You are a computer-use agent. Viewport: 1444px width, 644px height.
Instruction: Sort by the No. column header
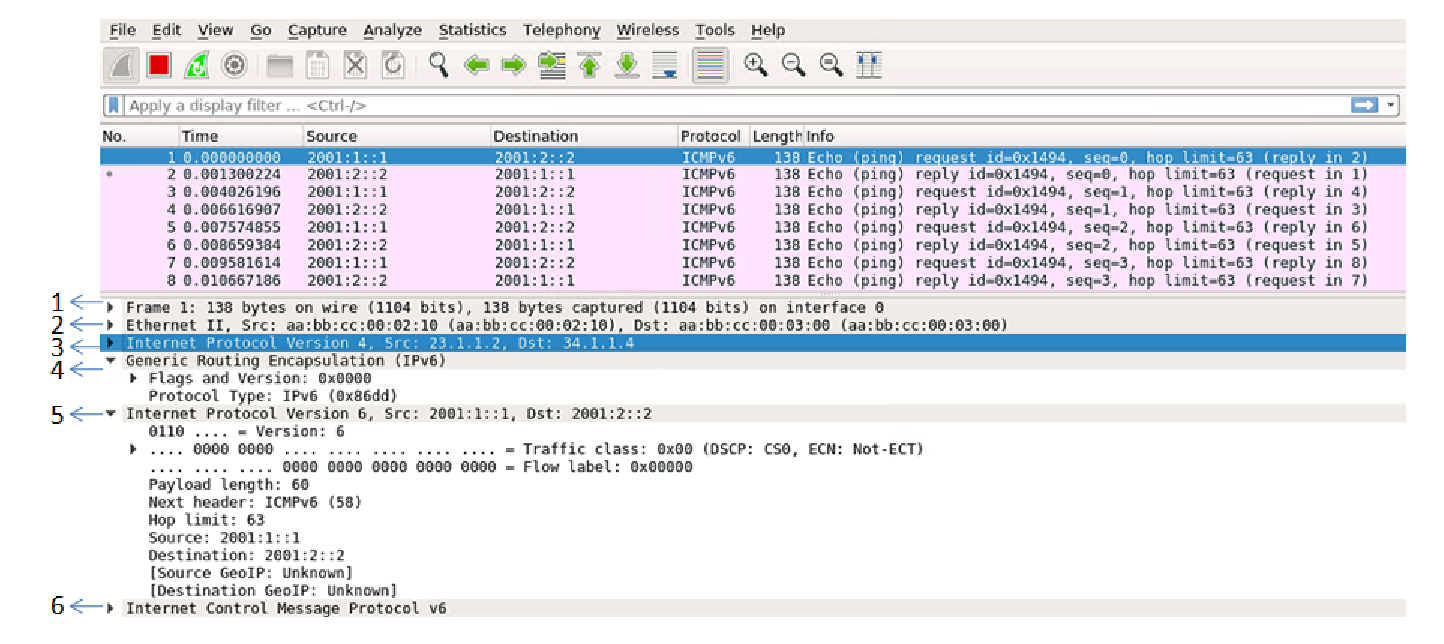tap(139, 136)
